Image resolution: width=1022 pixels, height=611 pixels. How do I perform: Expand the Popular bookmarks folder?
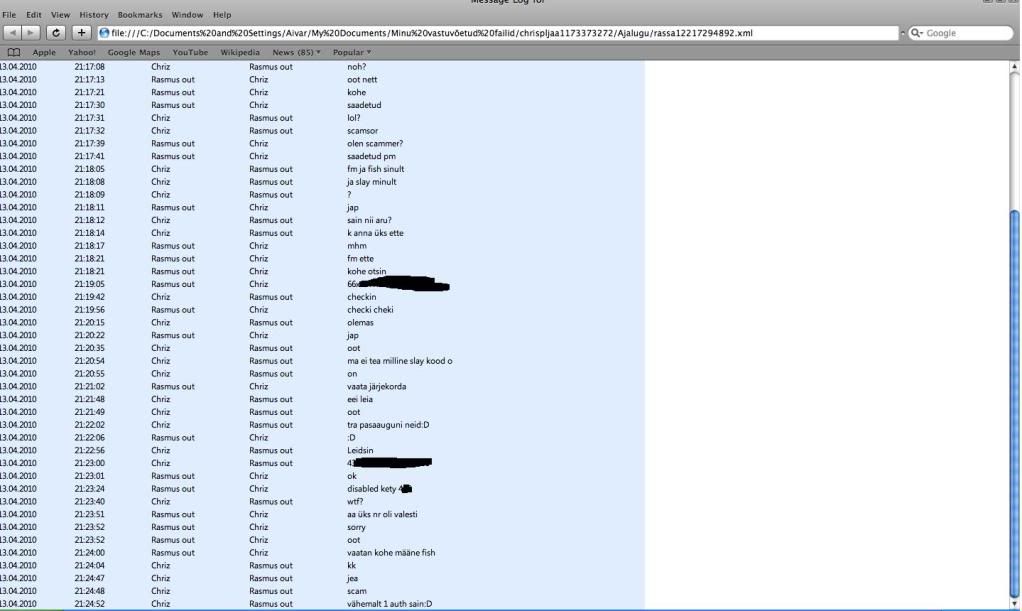coord(351,52)
